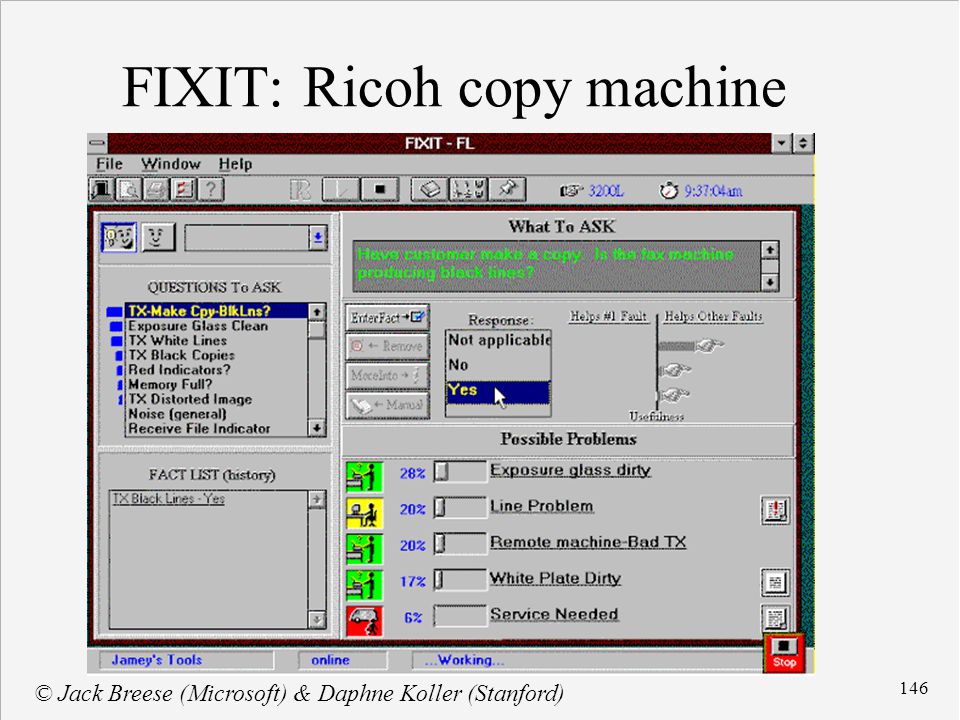Open the Service Needed link
This screenshot has height=720, width=960.
tap(554, 614)
